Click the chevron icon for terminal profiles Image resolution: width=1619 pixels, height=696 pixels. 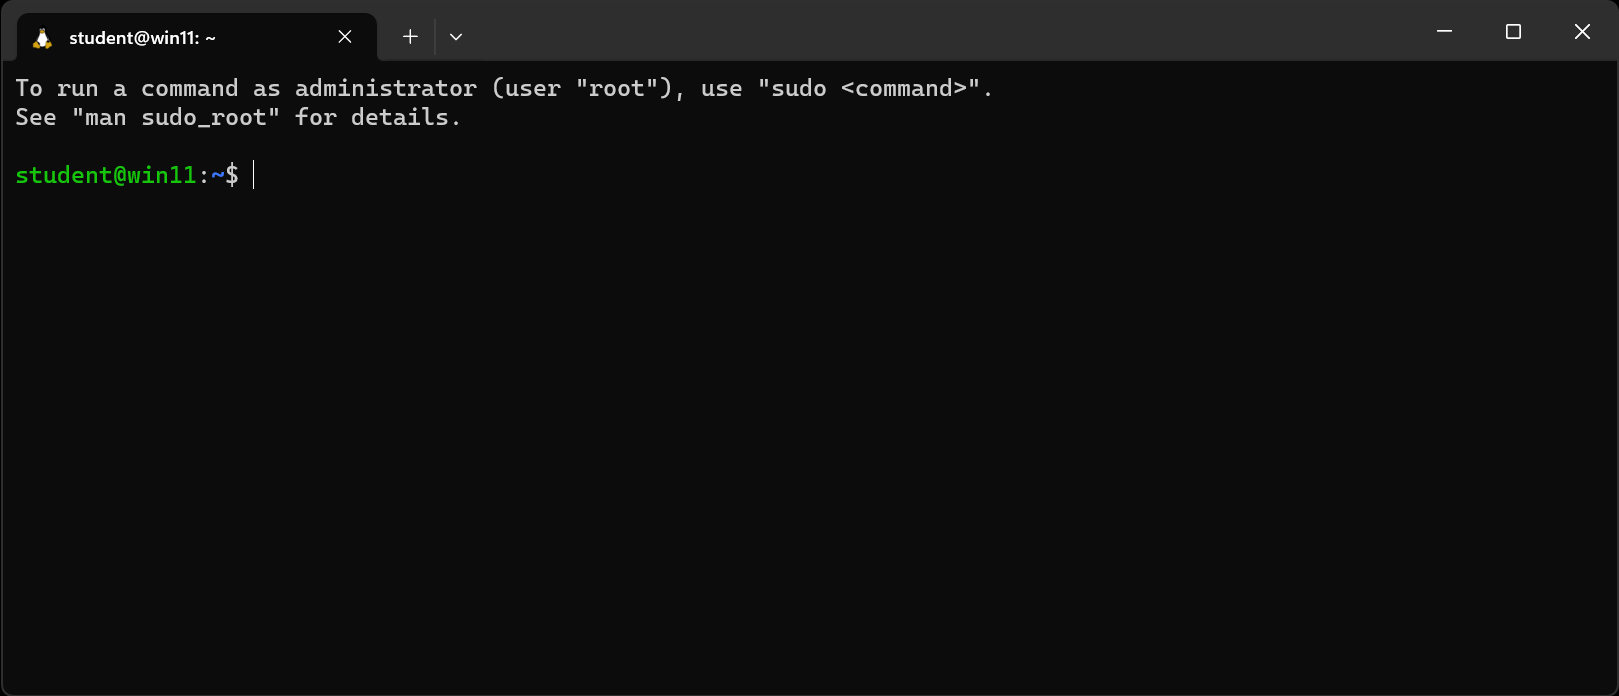click(456, 36)
